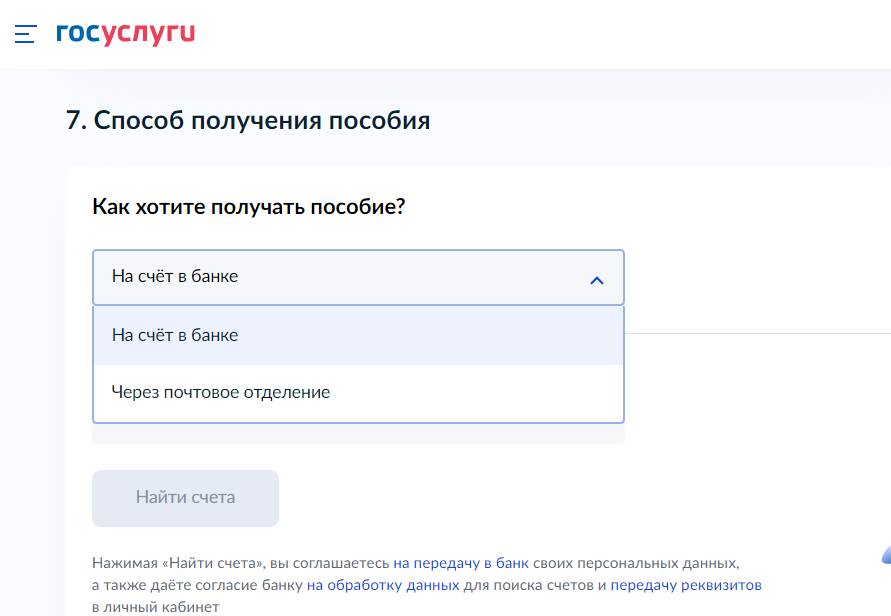The image size is (891, 616).
Task: Click the word 'Госуслуги' in the header
Action: [124, 33]
